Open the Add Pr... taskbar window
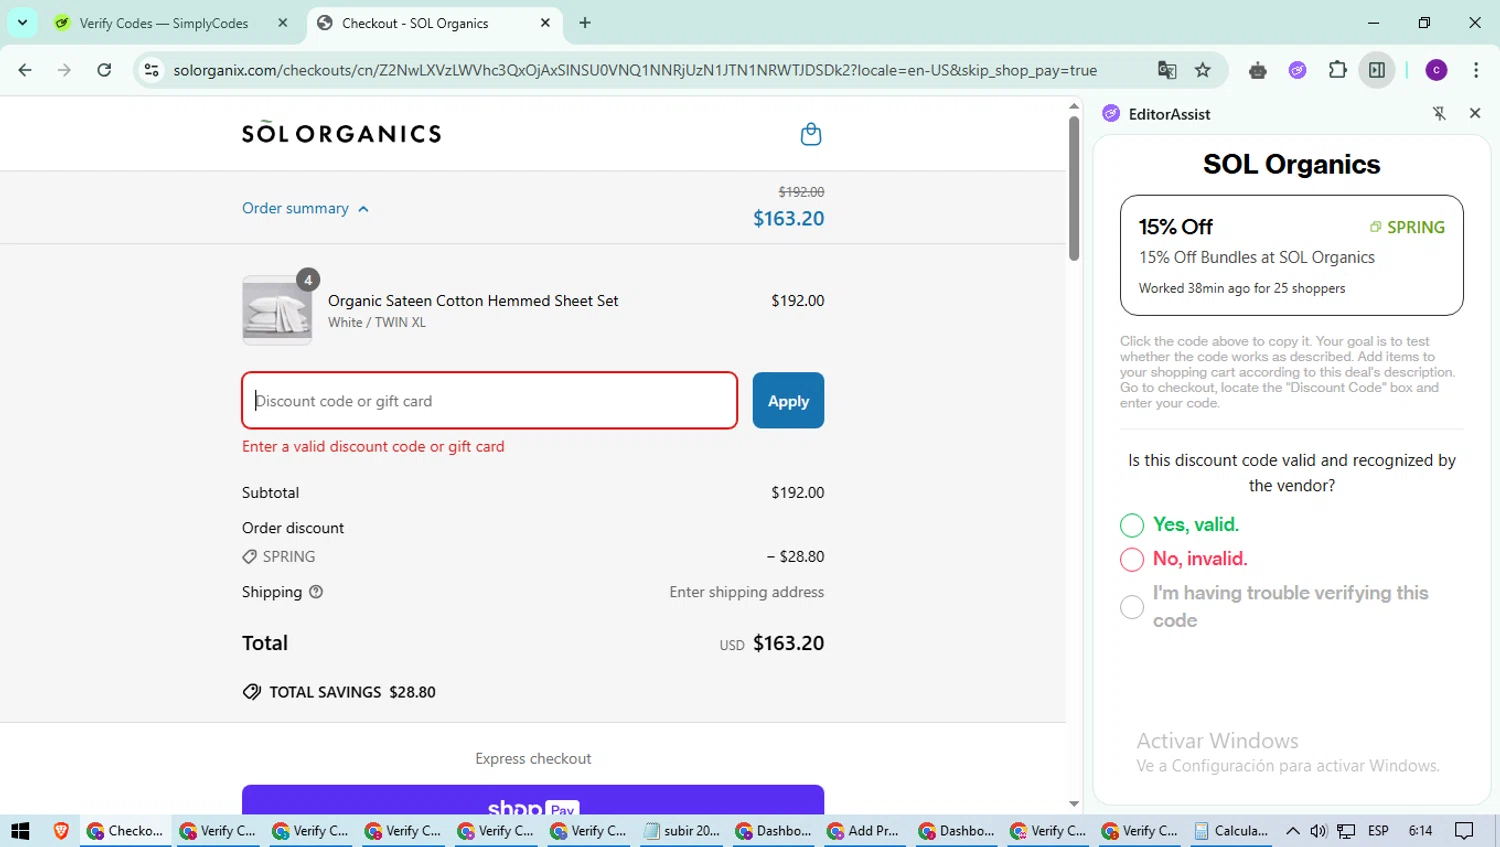The width and height of the screenshot is (1500, 847). [x=864, y=831]
